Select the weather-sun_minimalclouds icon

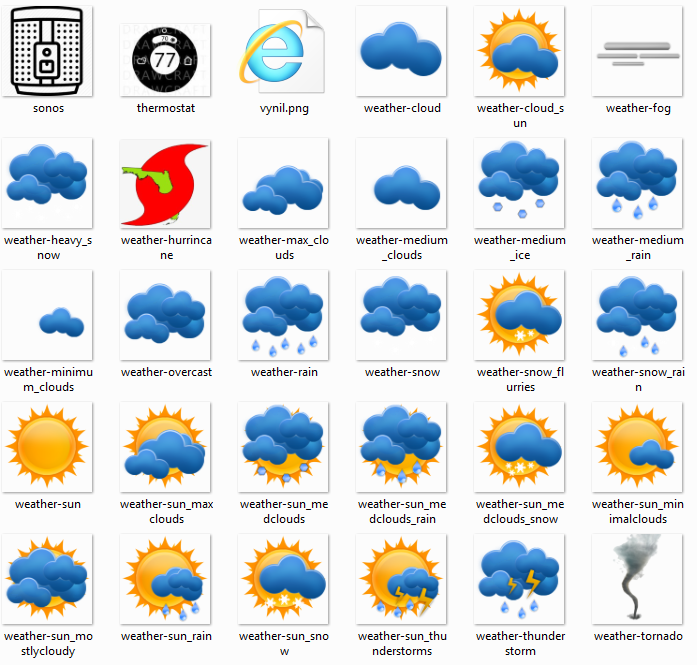click(x=637, y=447)
